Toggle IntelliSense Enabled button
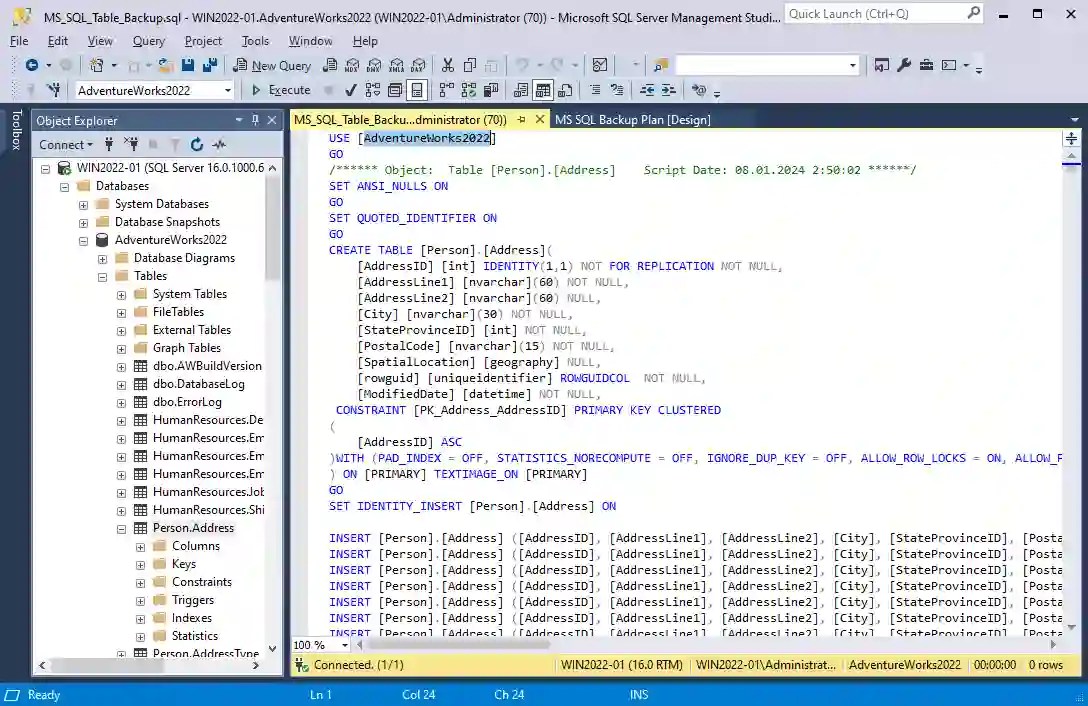This screenshot has height=706, width=1088. (x=417, y=90)
